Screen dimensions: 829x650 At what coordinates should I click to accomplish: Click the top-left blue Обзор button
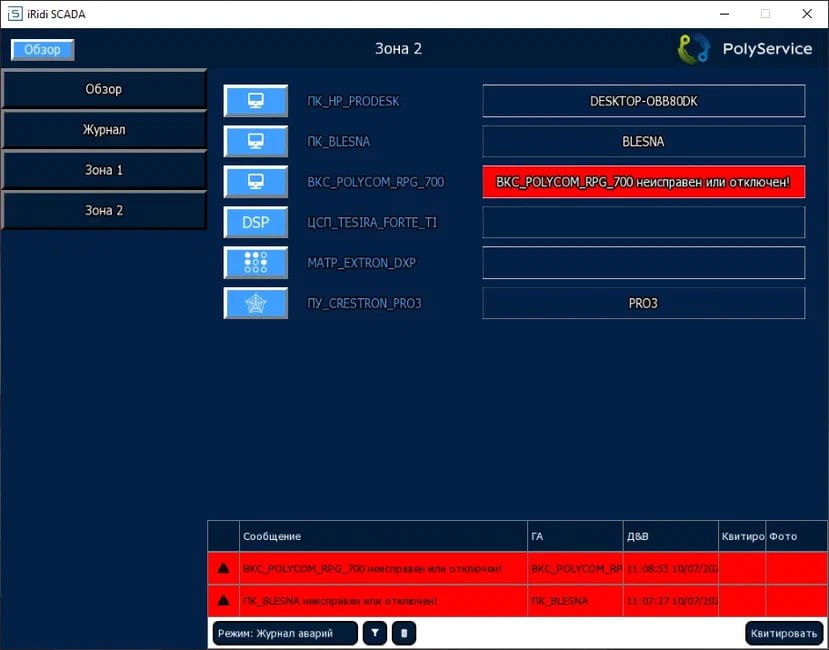pyautogui.click(x=43, y=50)
